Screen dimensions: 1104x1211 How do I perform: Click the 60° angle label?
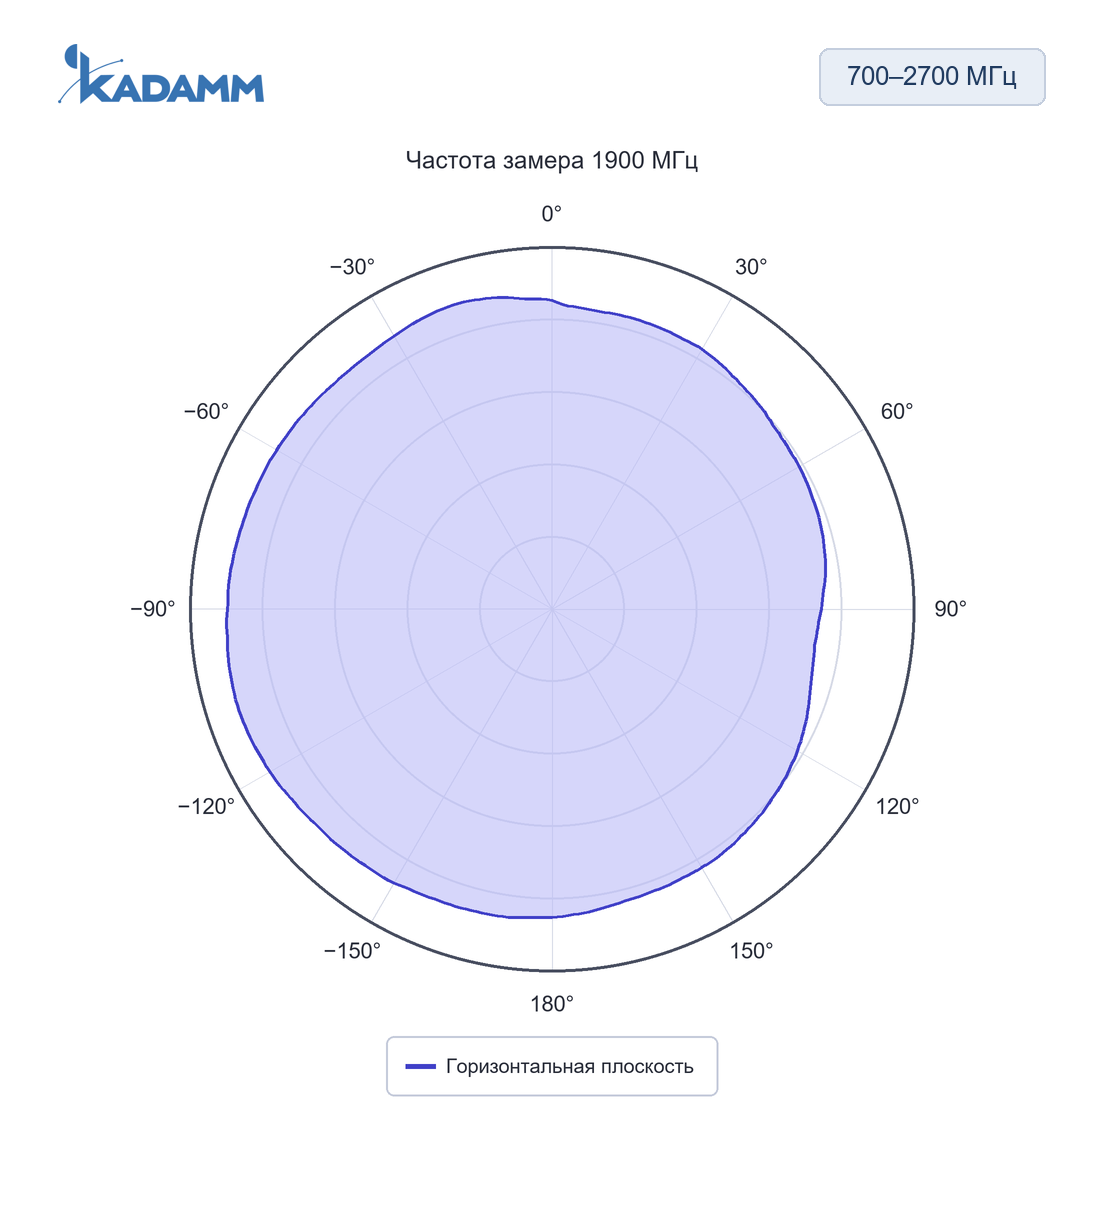click(897, 411)
